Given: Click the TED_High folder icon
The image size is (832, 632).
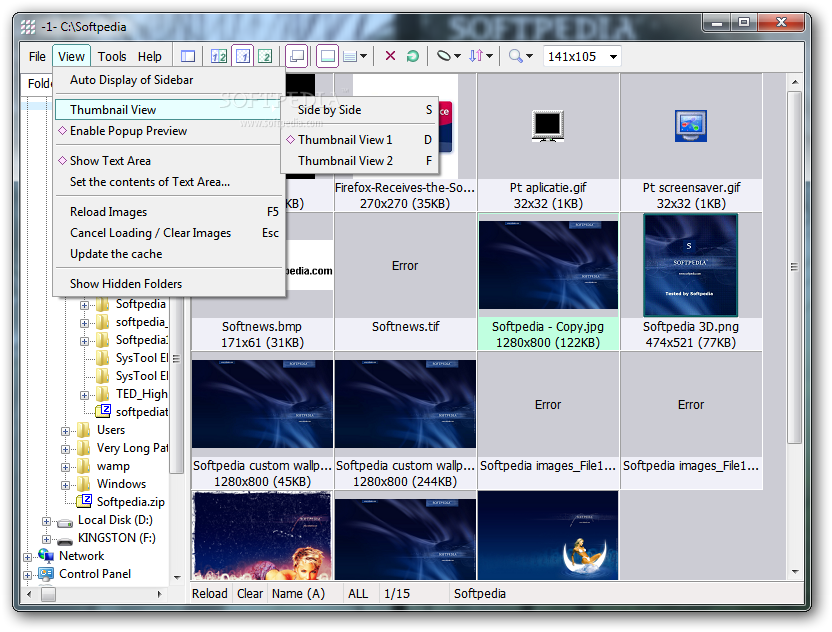Looking at the screenshot, I should click(x=103, y=394).
